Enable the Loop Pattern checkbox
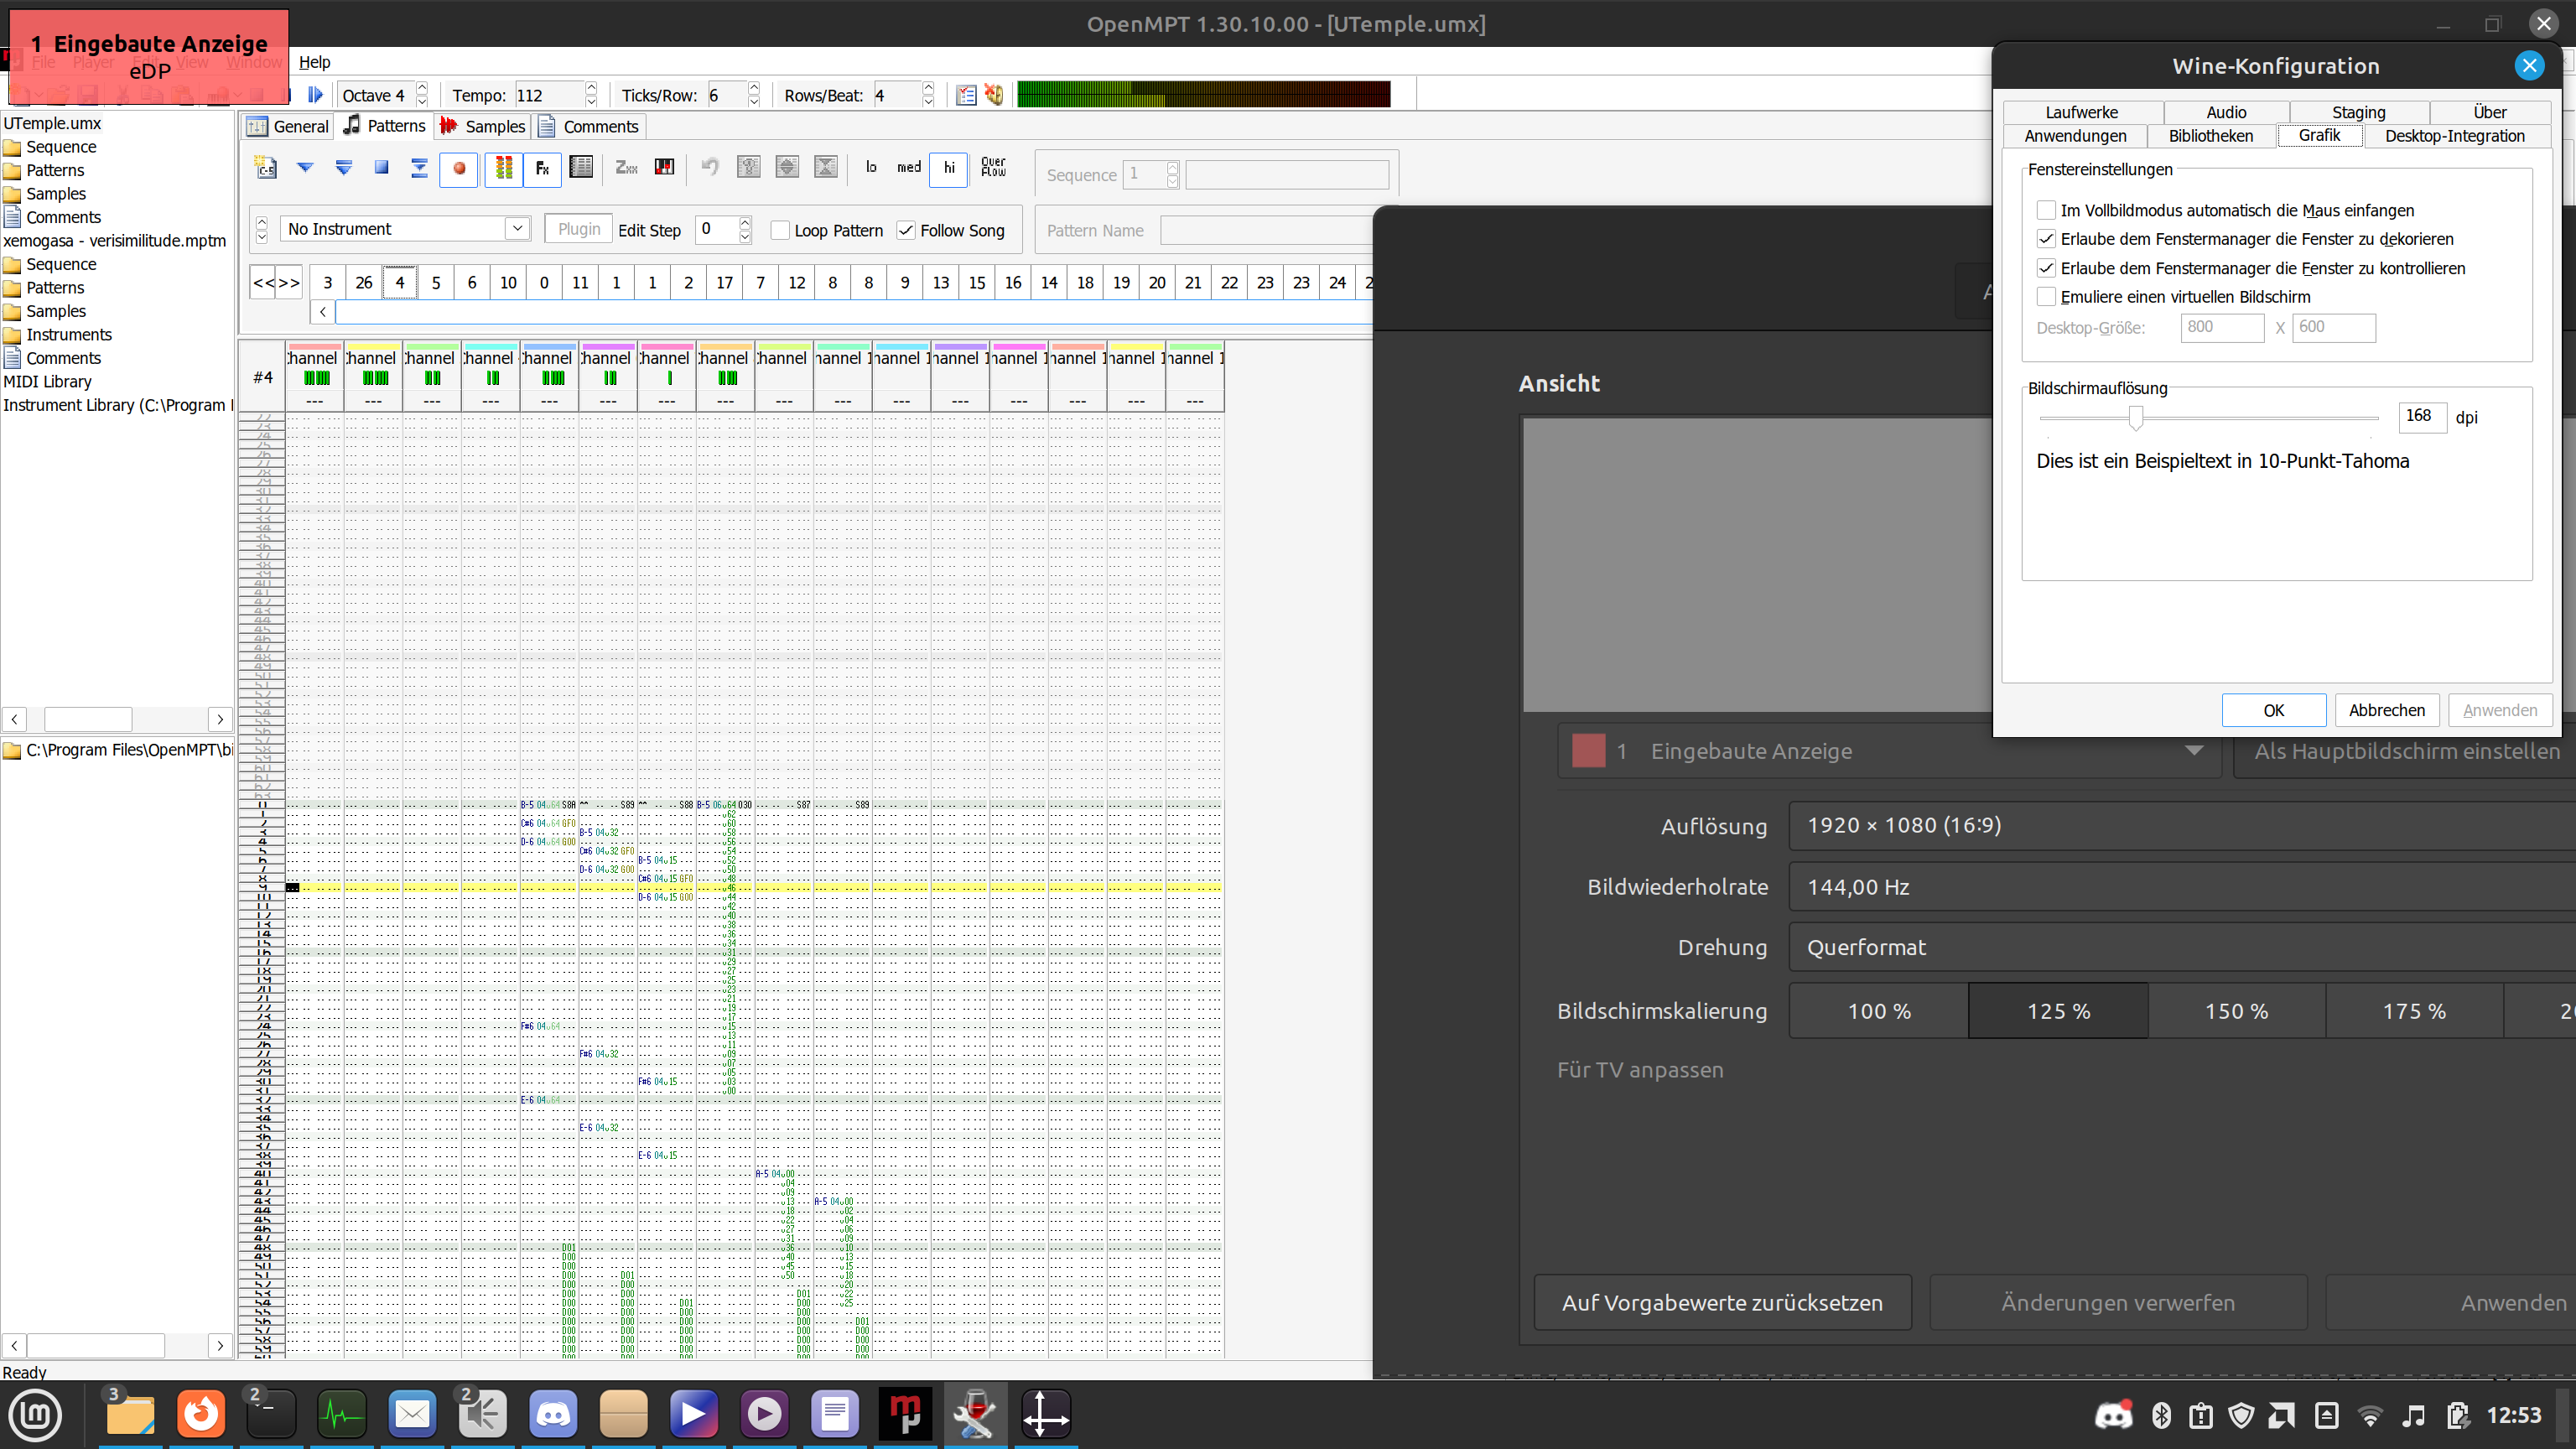The height and width of the screenshot is (1449, 2576). tap(781, 230)
